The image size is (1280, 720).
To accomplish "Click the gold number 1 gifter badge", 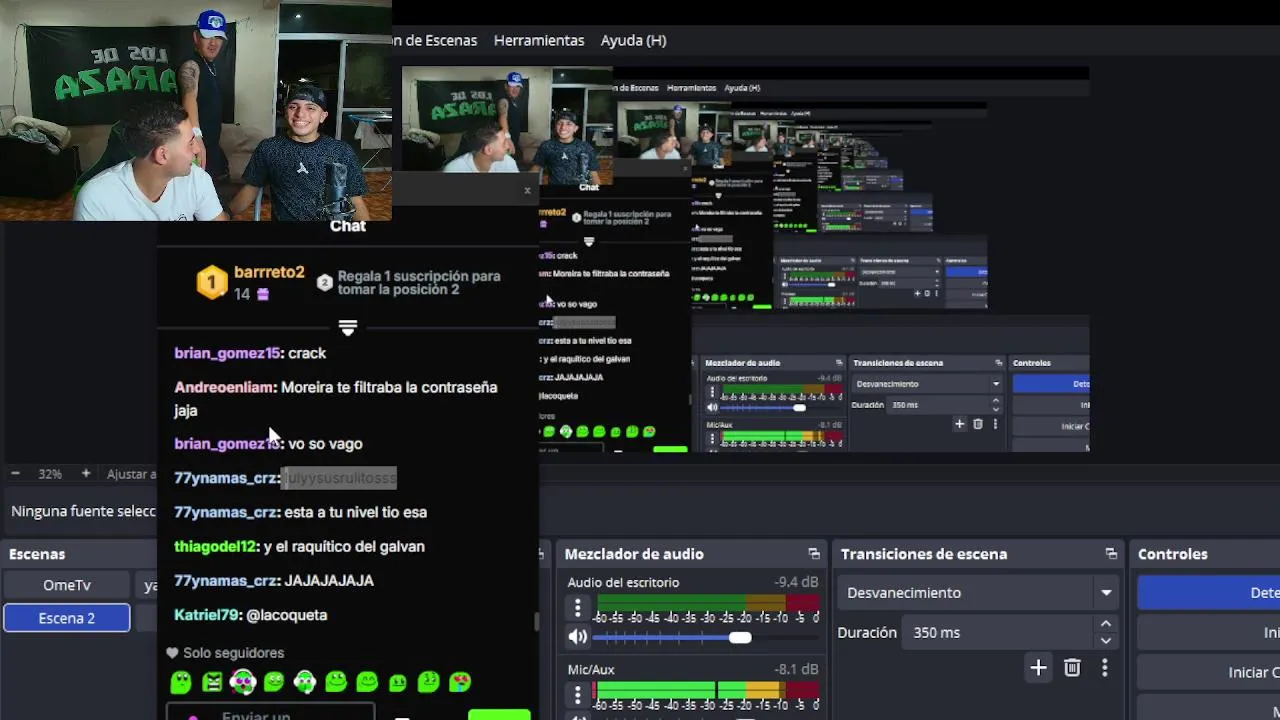I will [211, 283].
